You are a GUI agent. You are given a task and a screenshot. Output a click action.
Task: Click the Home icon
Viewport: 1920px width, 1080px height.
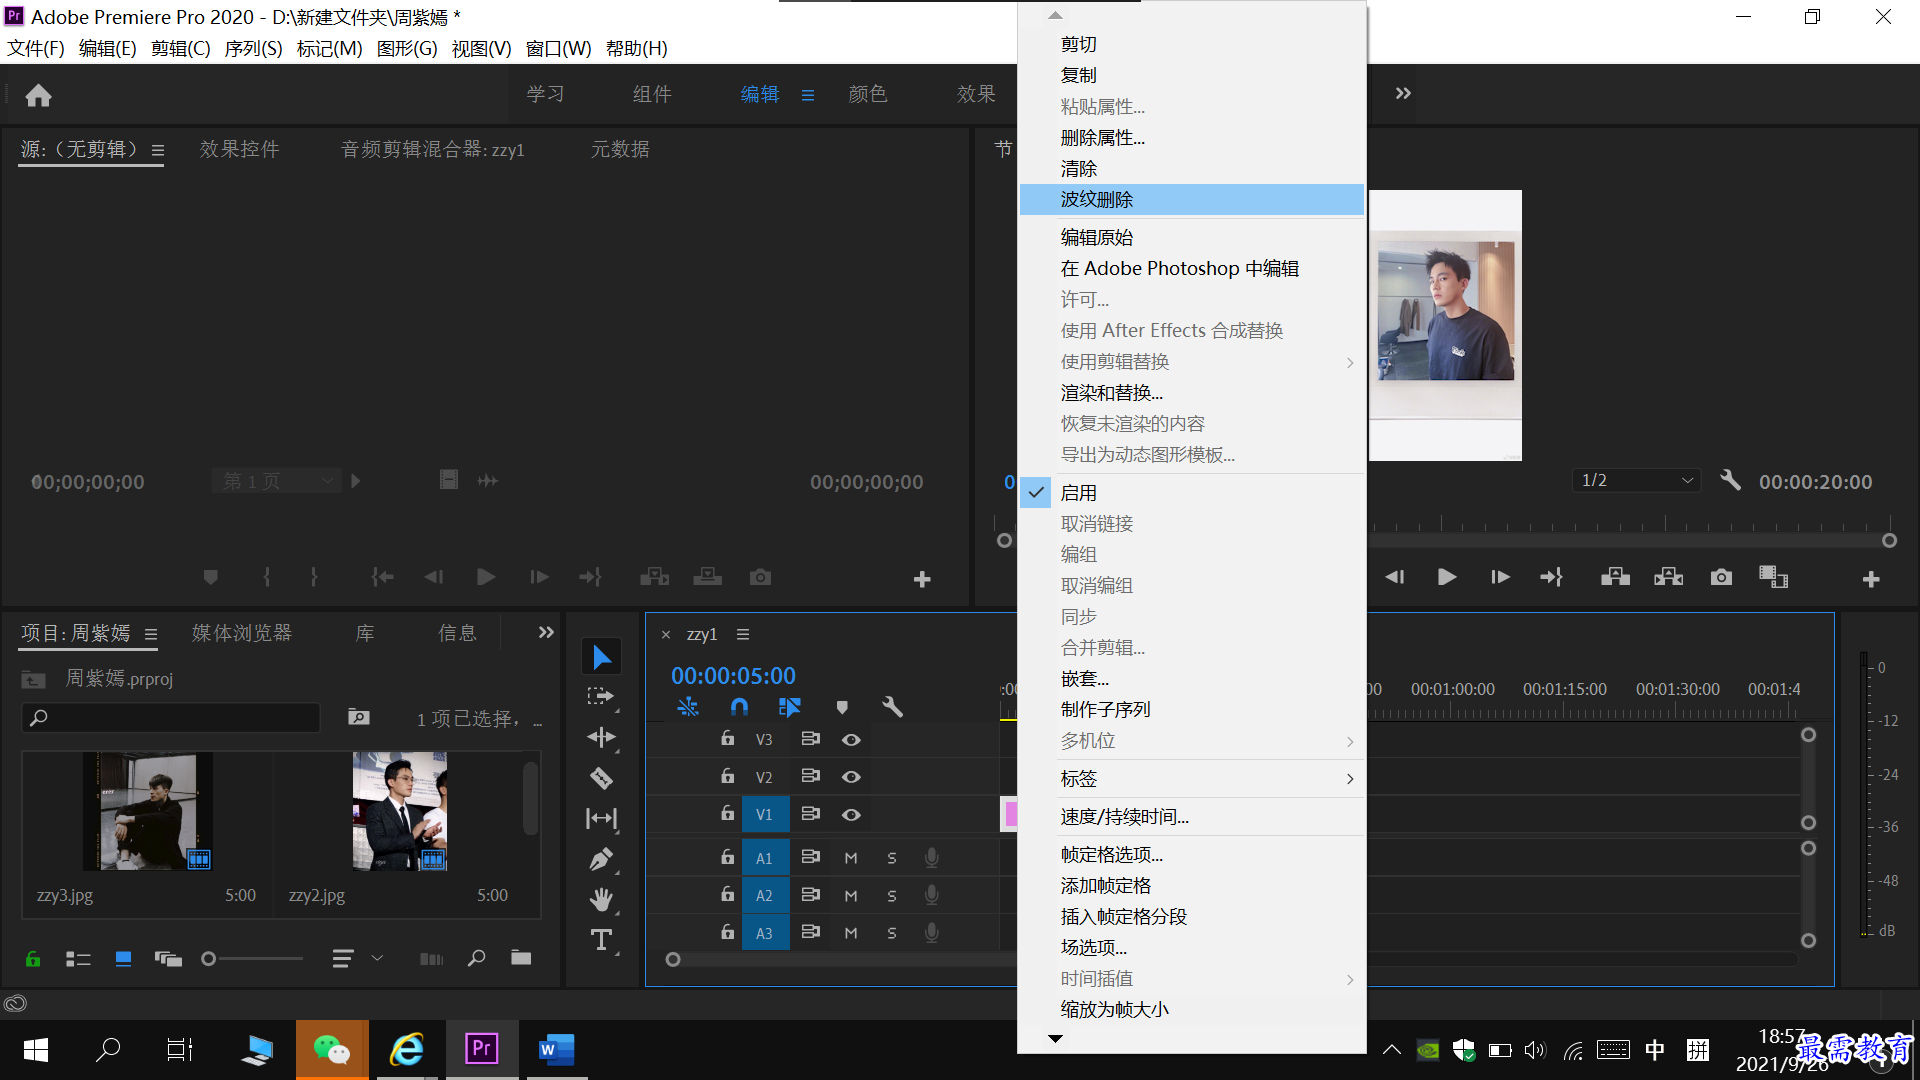click(x=38, y=95)
